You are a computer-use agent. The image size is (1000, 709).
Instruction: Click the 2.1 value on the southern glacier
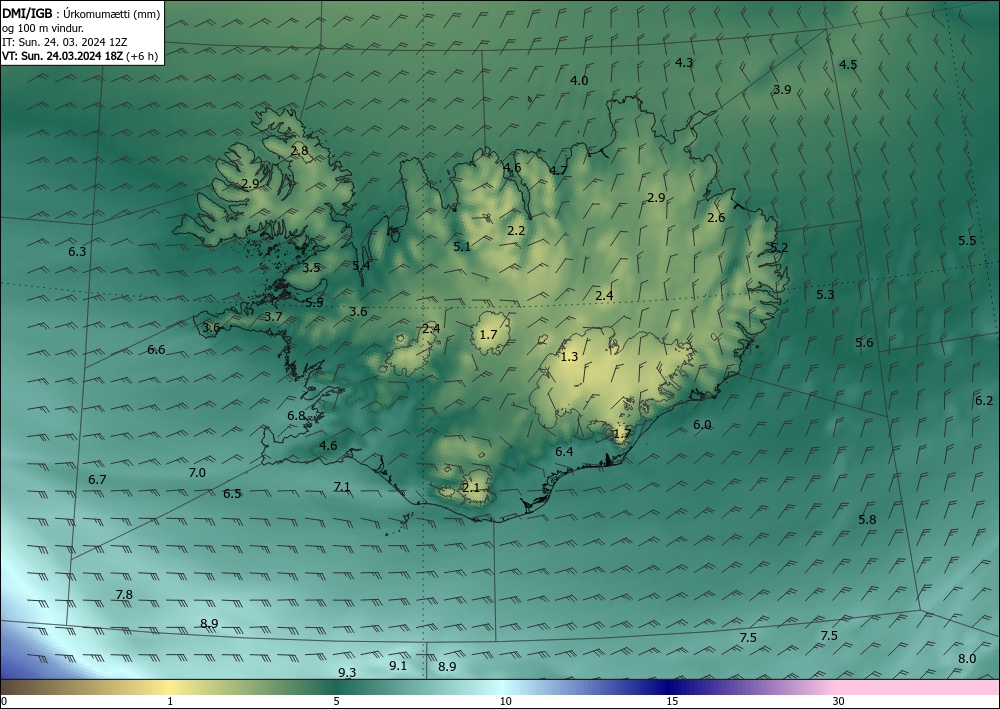[471, 488]
